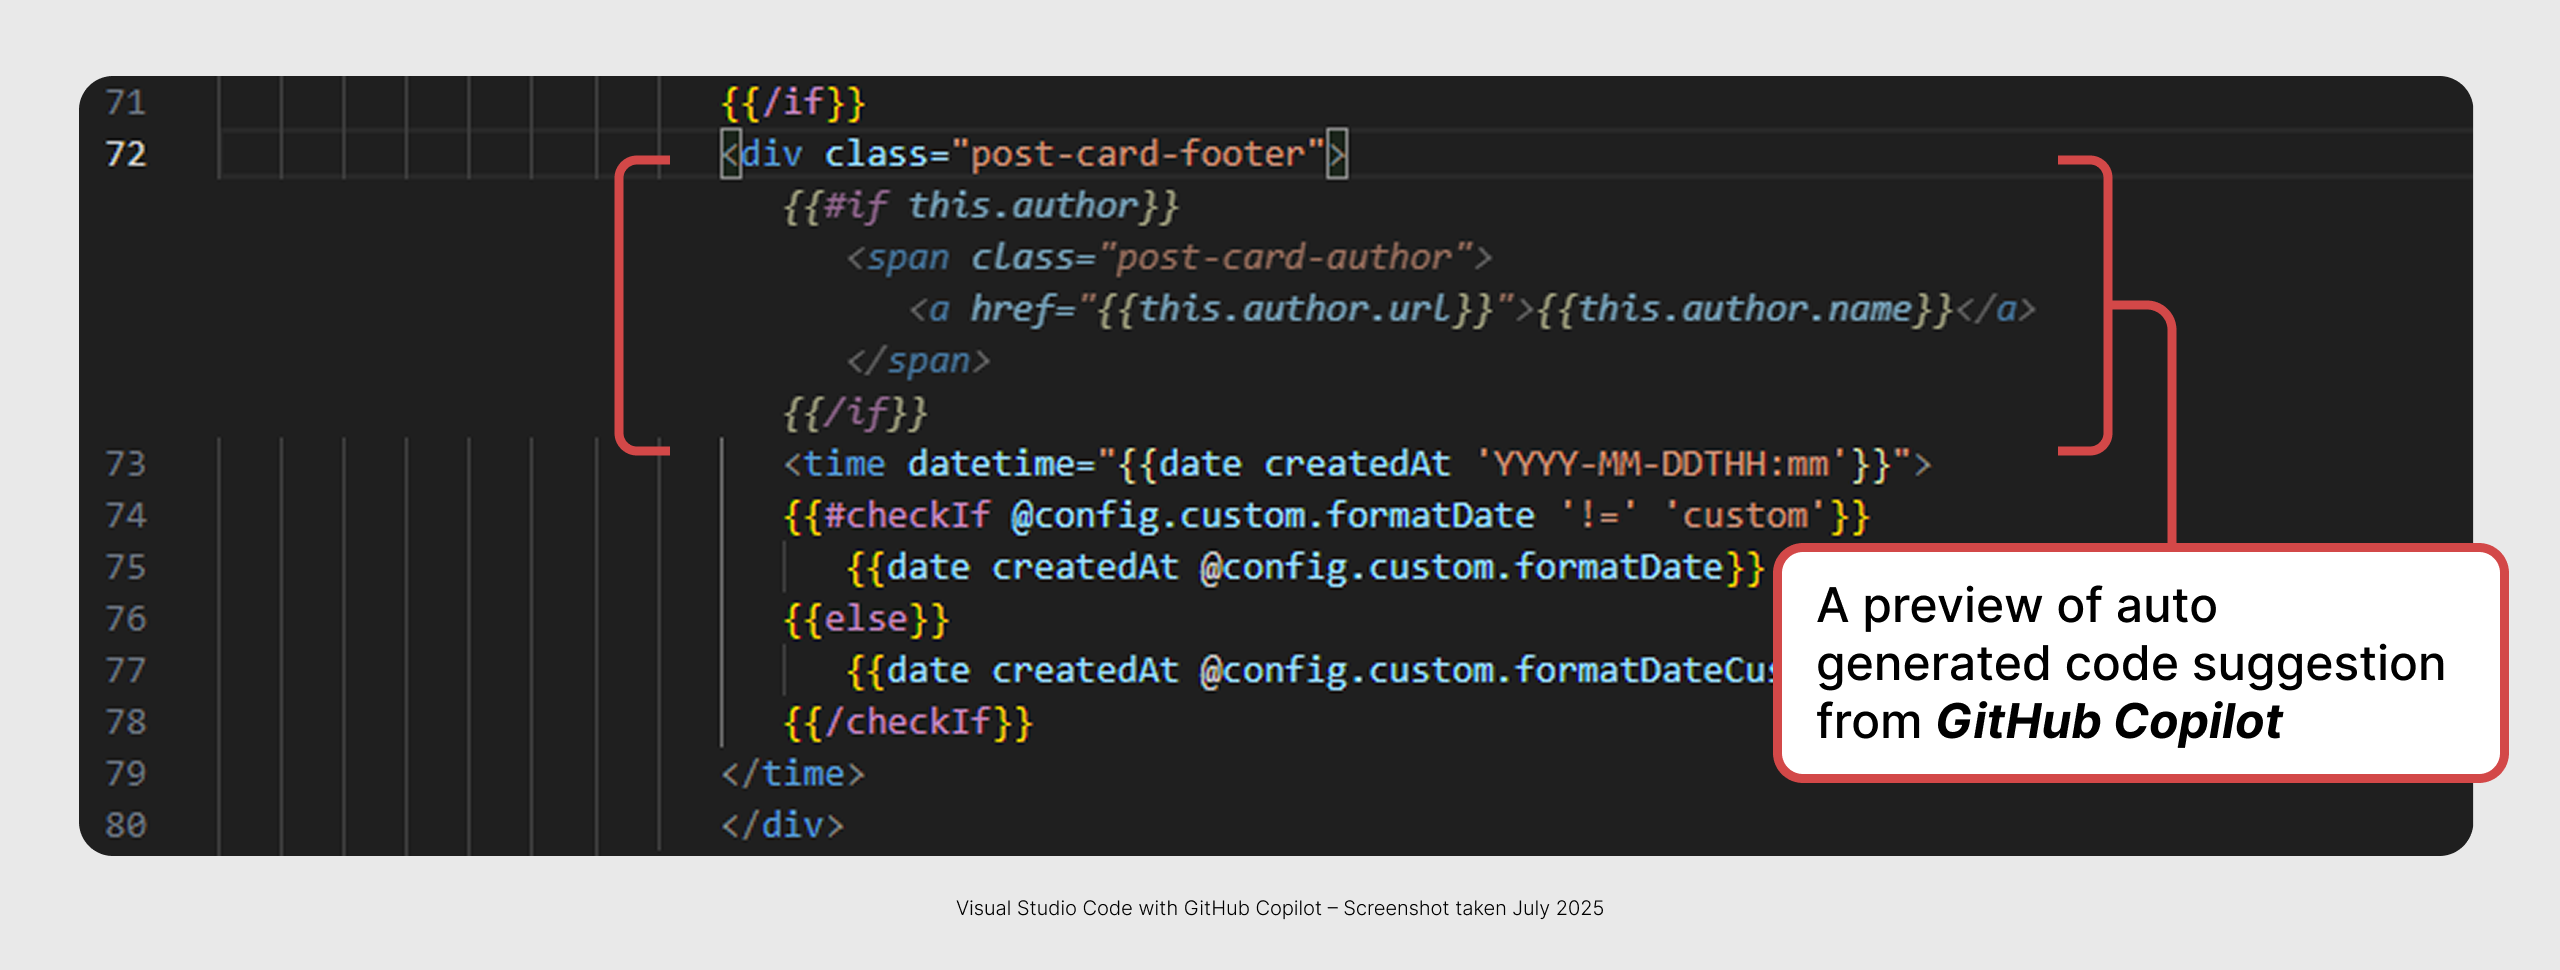Click line number 75 in the gutter
Screen dimensions: 2560x970
coord(126,567)
